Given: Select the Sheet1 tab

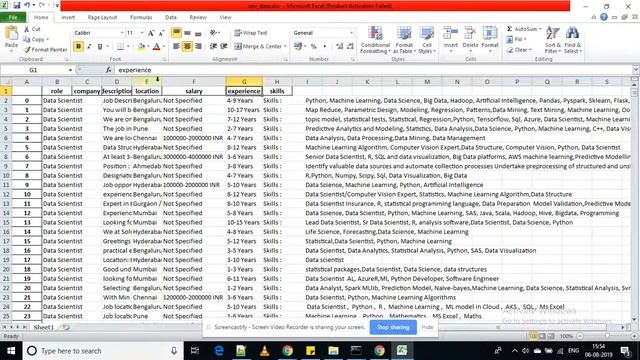Looking at the screenshot, I should point(44,327).
